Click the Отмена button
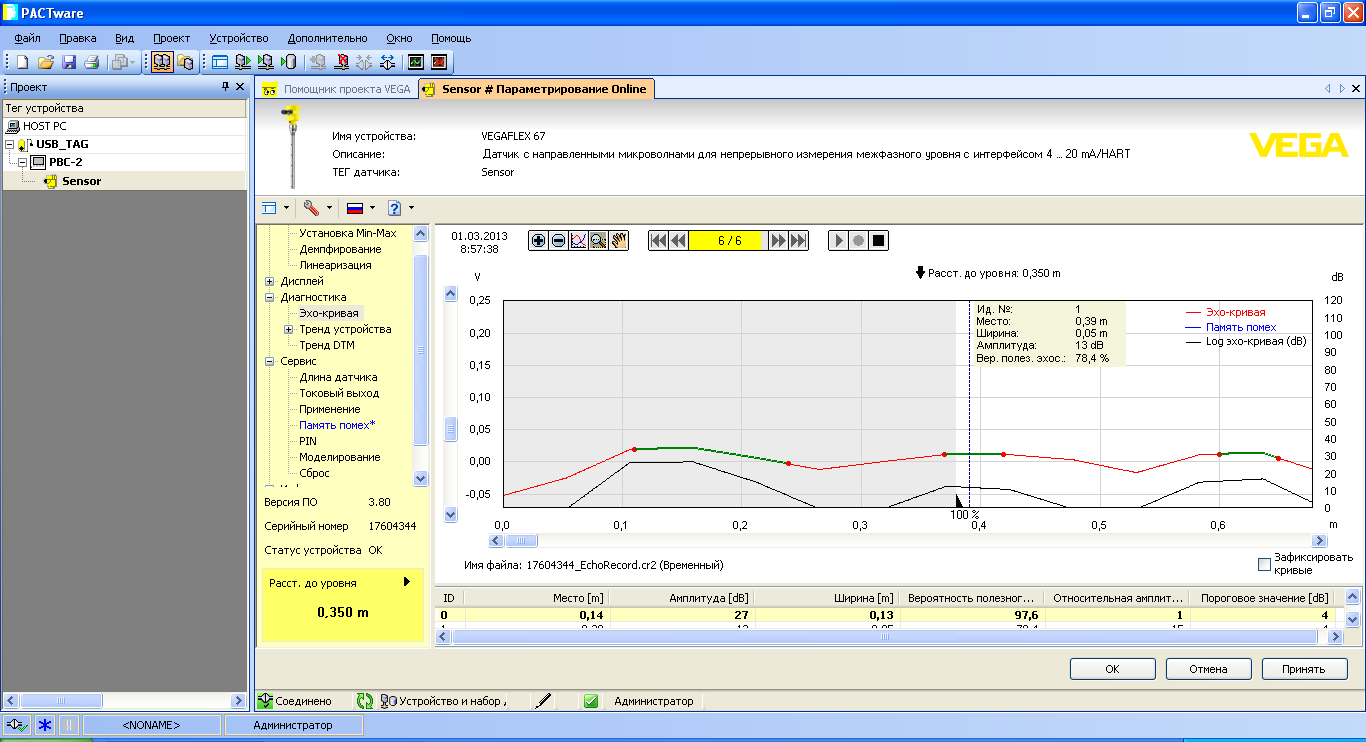This screenshot has width=1366, height=742. pos(1208,669)
